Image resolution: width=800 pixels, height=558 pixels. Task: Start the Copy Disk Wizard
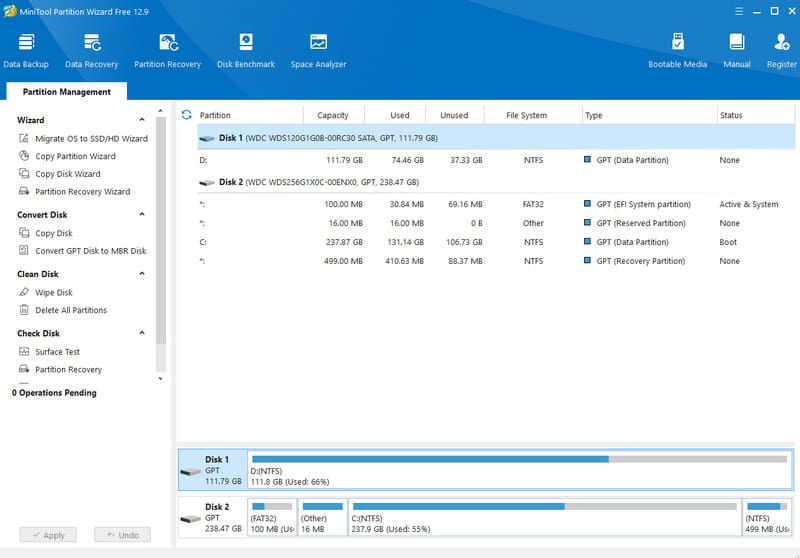pyautogui.click(x=60, y=174)
